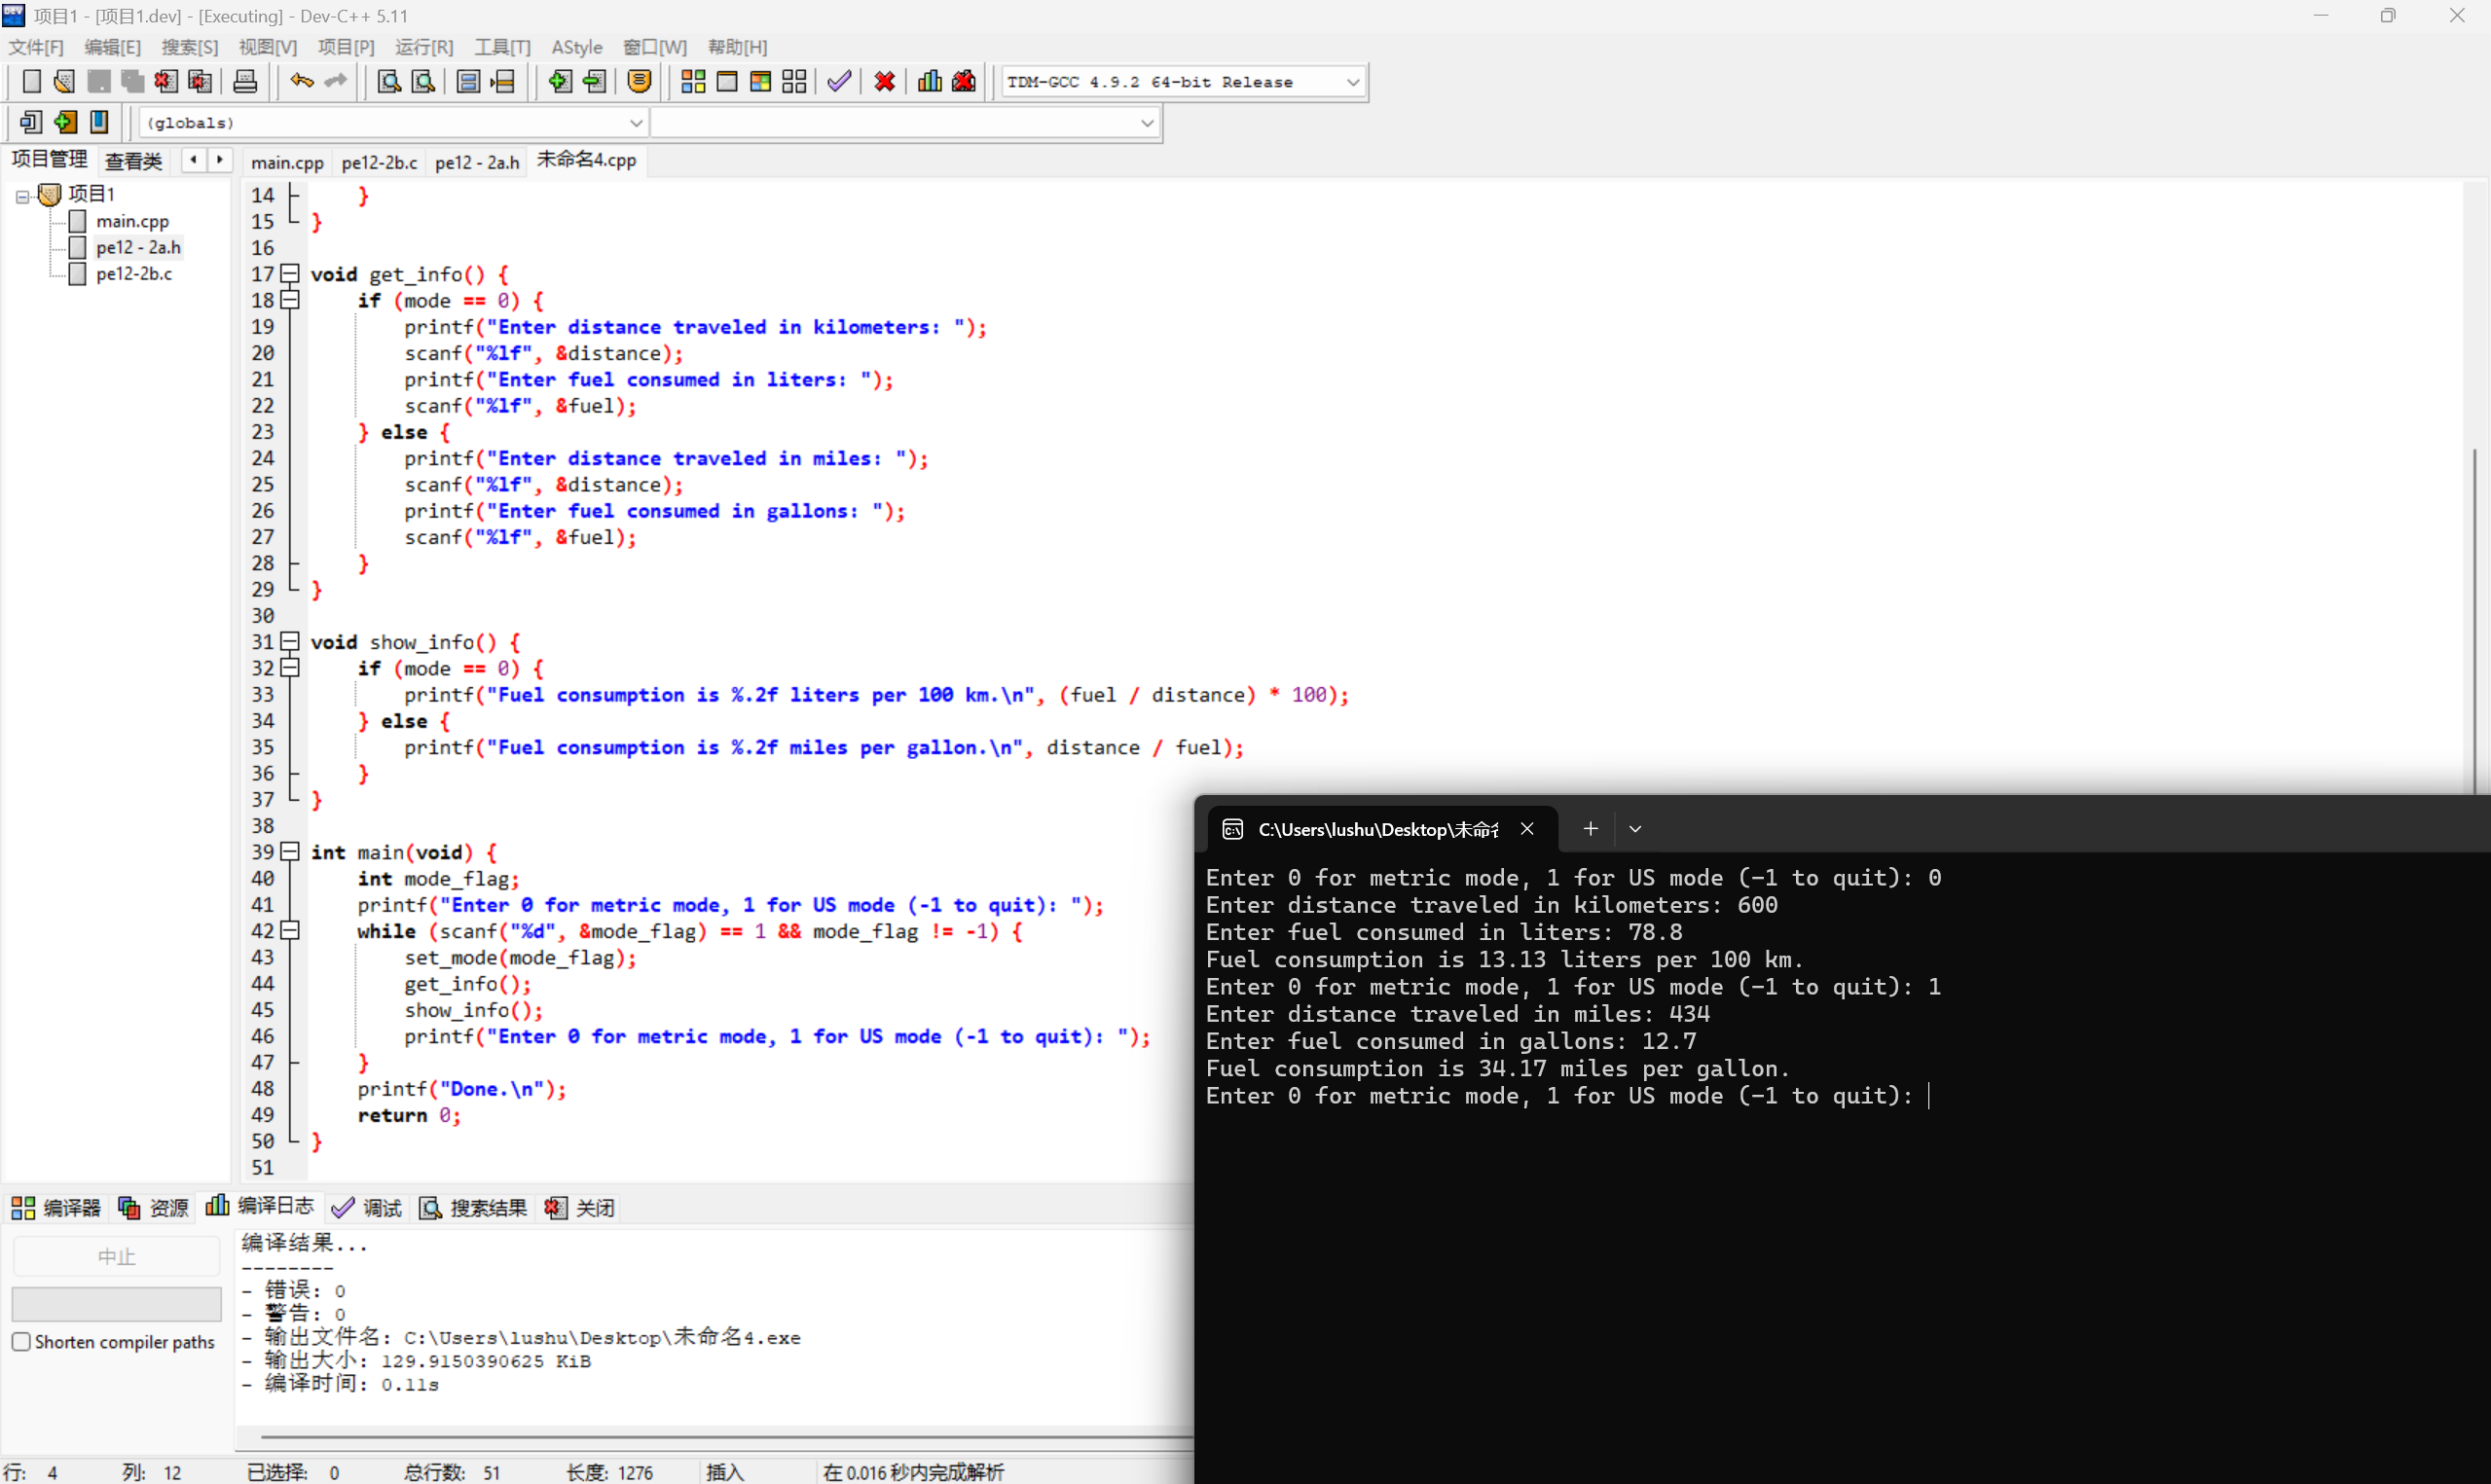Open the 运行[R] menu
This screenshot has height=1484, width=2491.
click(x=423, y=47)
